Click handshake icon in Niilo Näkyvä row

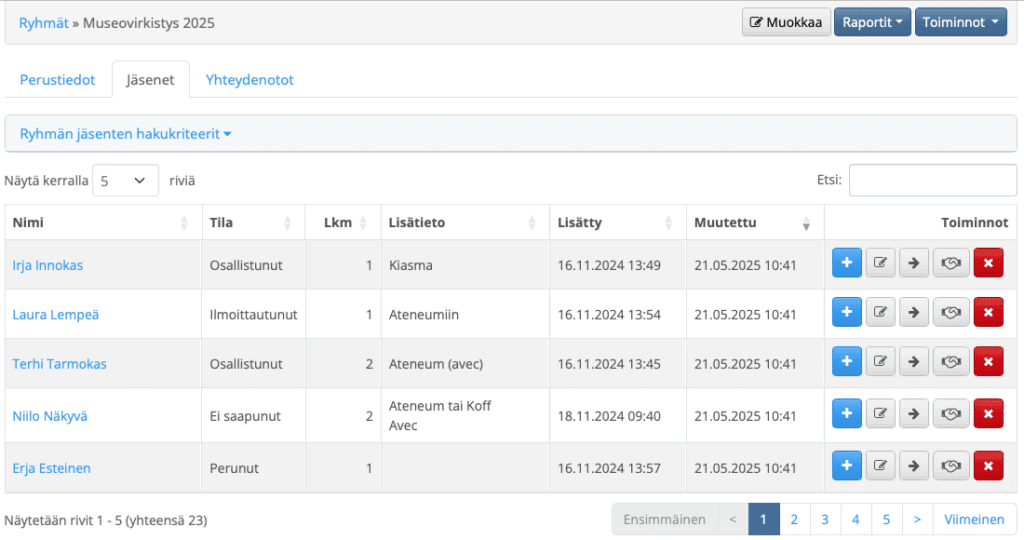[x=951, y=414]
